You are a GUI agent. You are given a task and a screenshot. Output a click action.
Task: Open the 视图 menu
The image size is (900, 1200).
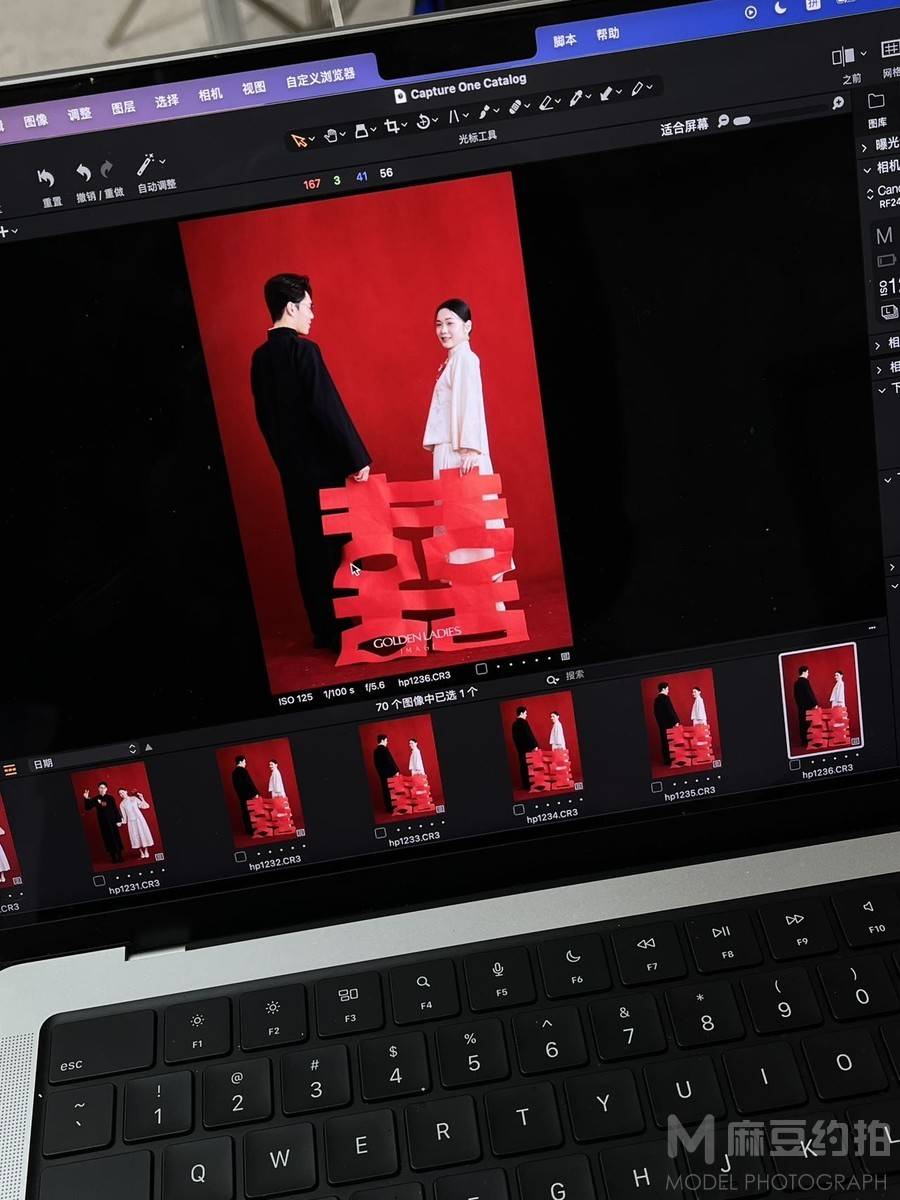tap(253, 87)
